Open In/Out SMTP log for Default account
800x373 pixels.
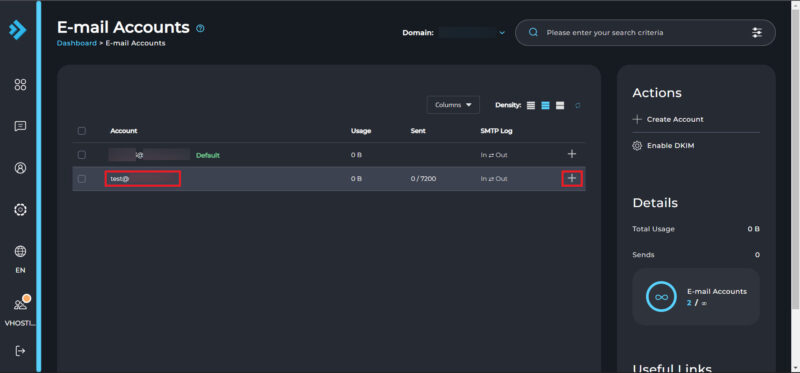[x=494, y=155]
